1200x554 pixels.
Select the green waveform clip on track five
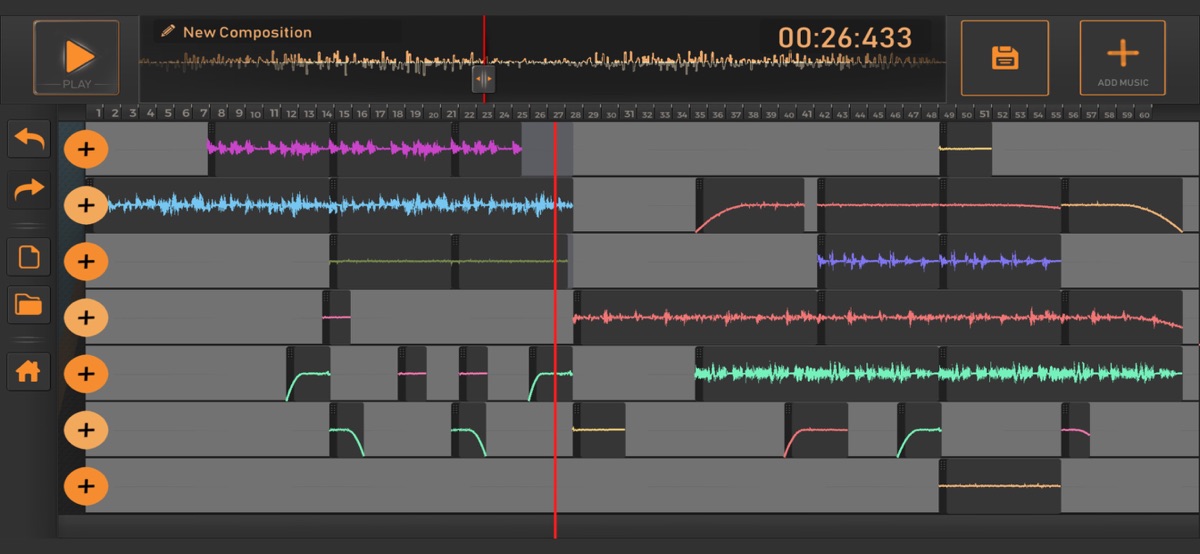click(940, 373)
